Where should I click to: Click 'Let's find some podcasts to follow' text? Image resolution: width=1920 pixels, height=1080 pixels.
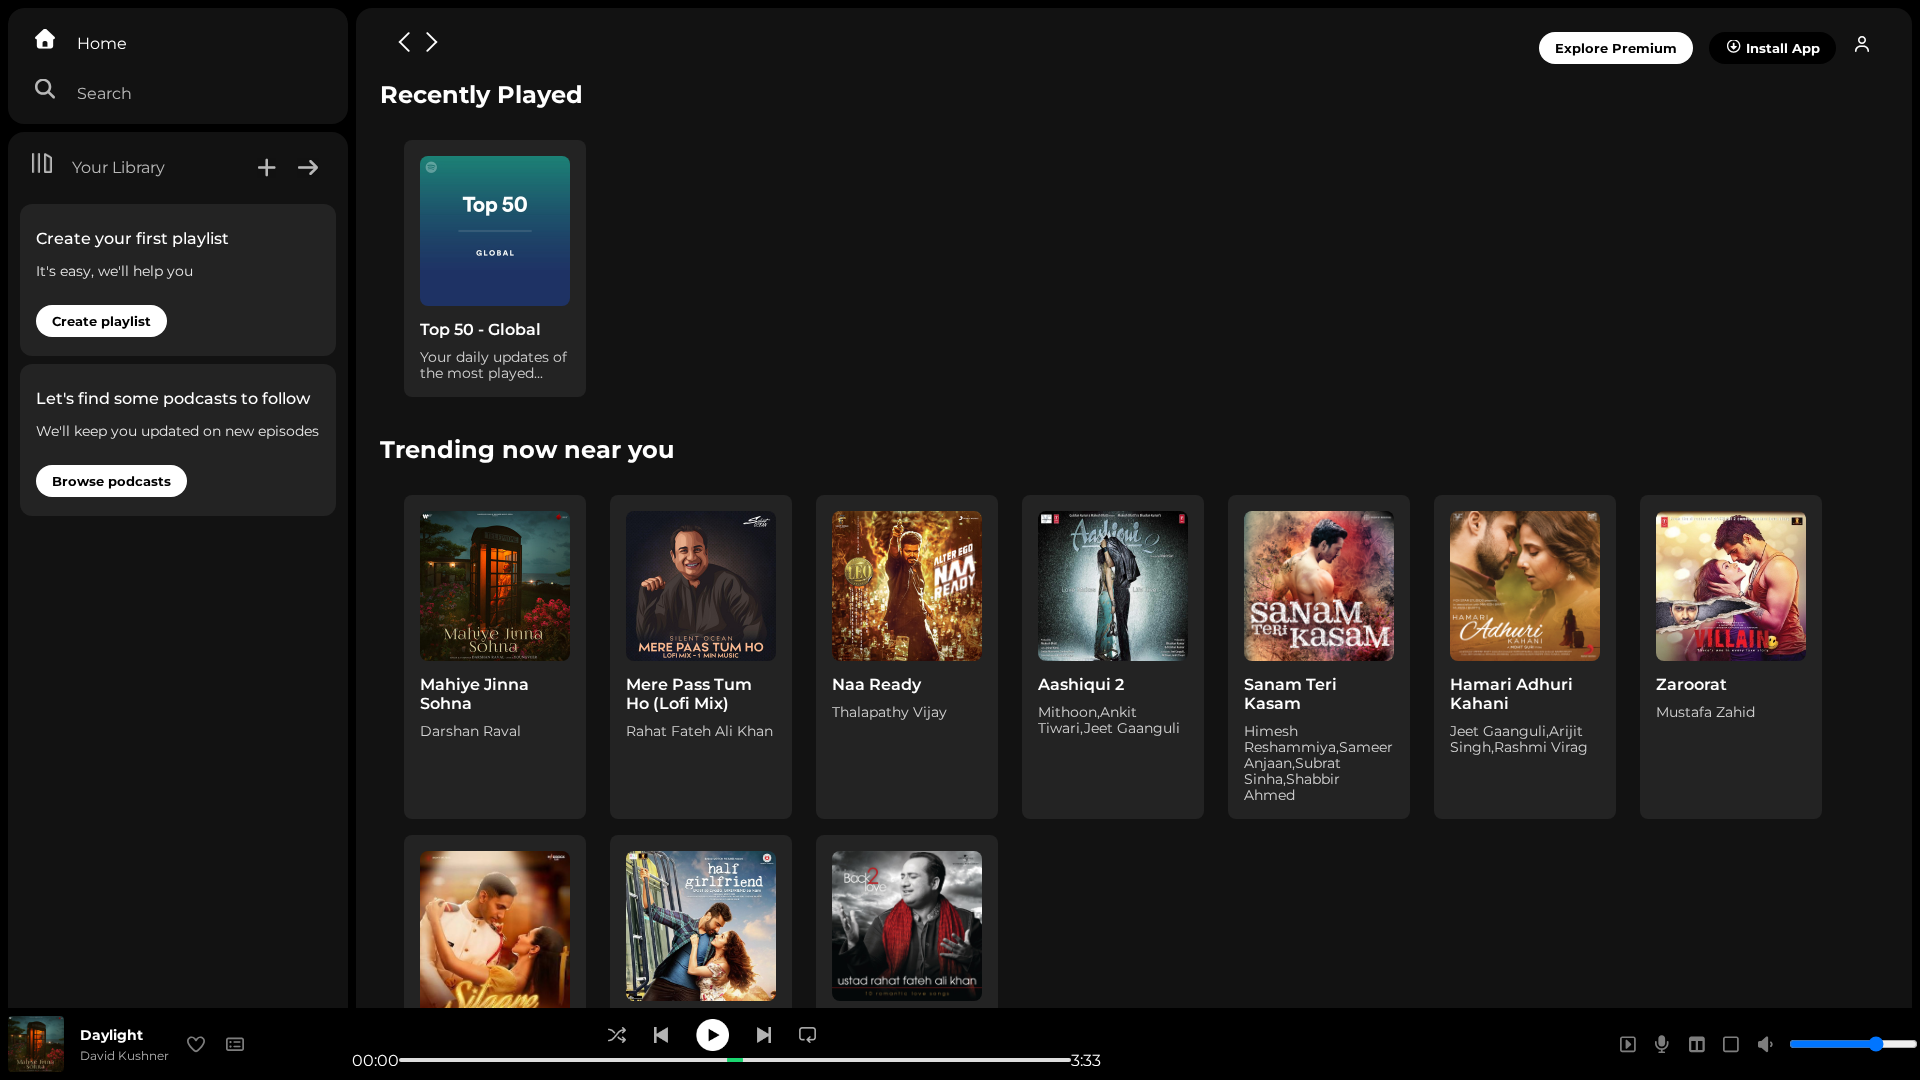point(173,398)
